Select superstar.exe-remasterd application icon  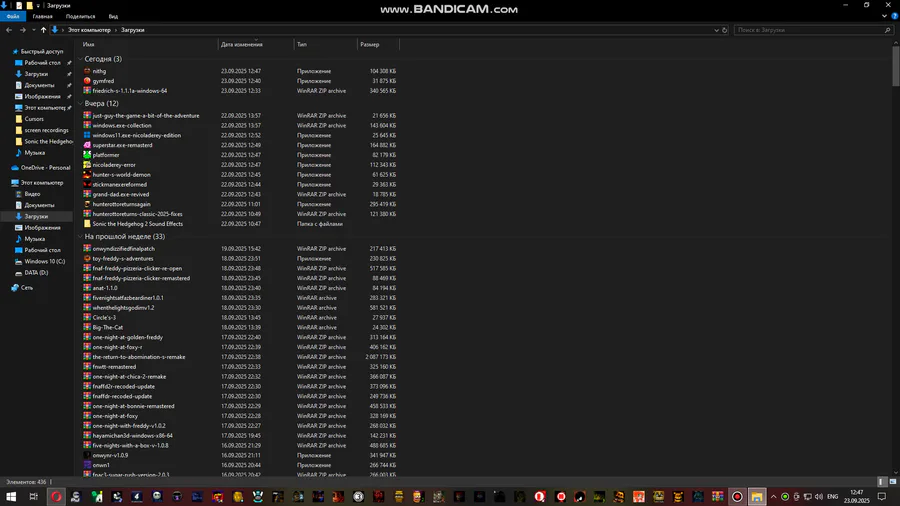(87, 145)
